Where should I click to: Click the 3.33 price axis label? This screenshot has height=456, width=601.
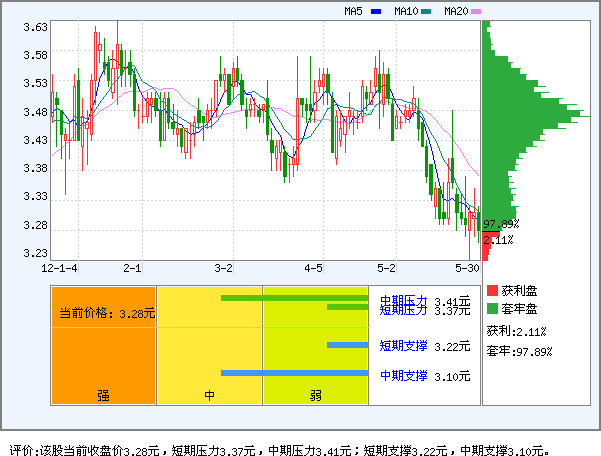pyautogui.click(x=35, y=197)
